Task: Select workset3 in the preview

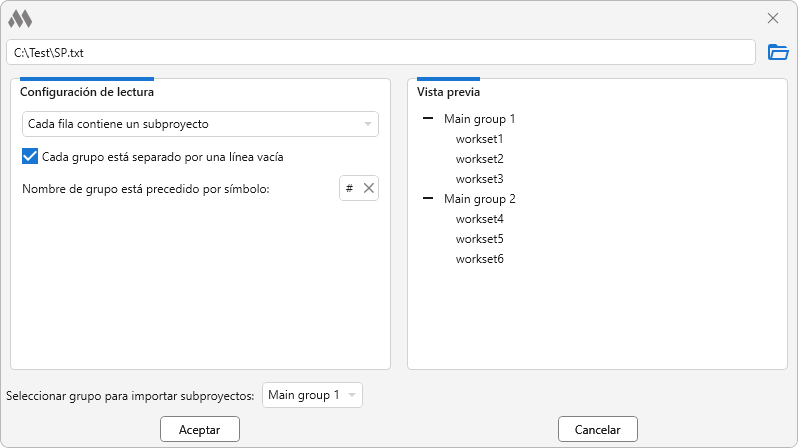Action: point(479,179)
